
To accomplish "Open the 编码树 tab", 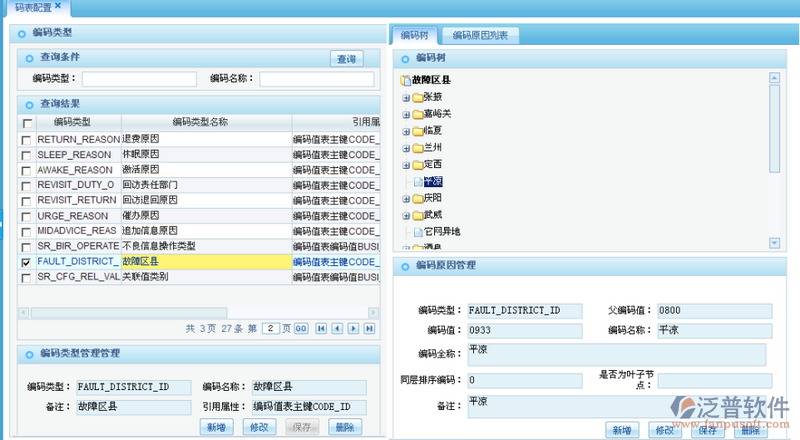I will point(412,36).
